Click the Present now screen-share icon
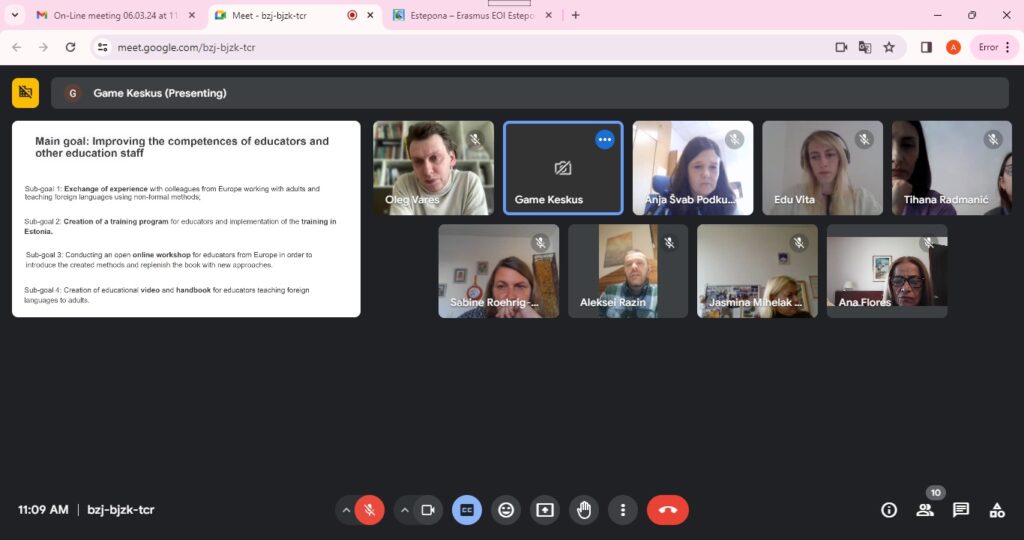This screenshot has width=1024, height=540. pos(545,510)
